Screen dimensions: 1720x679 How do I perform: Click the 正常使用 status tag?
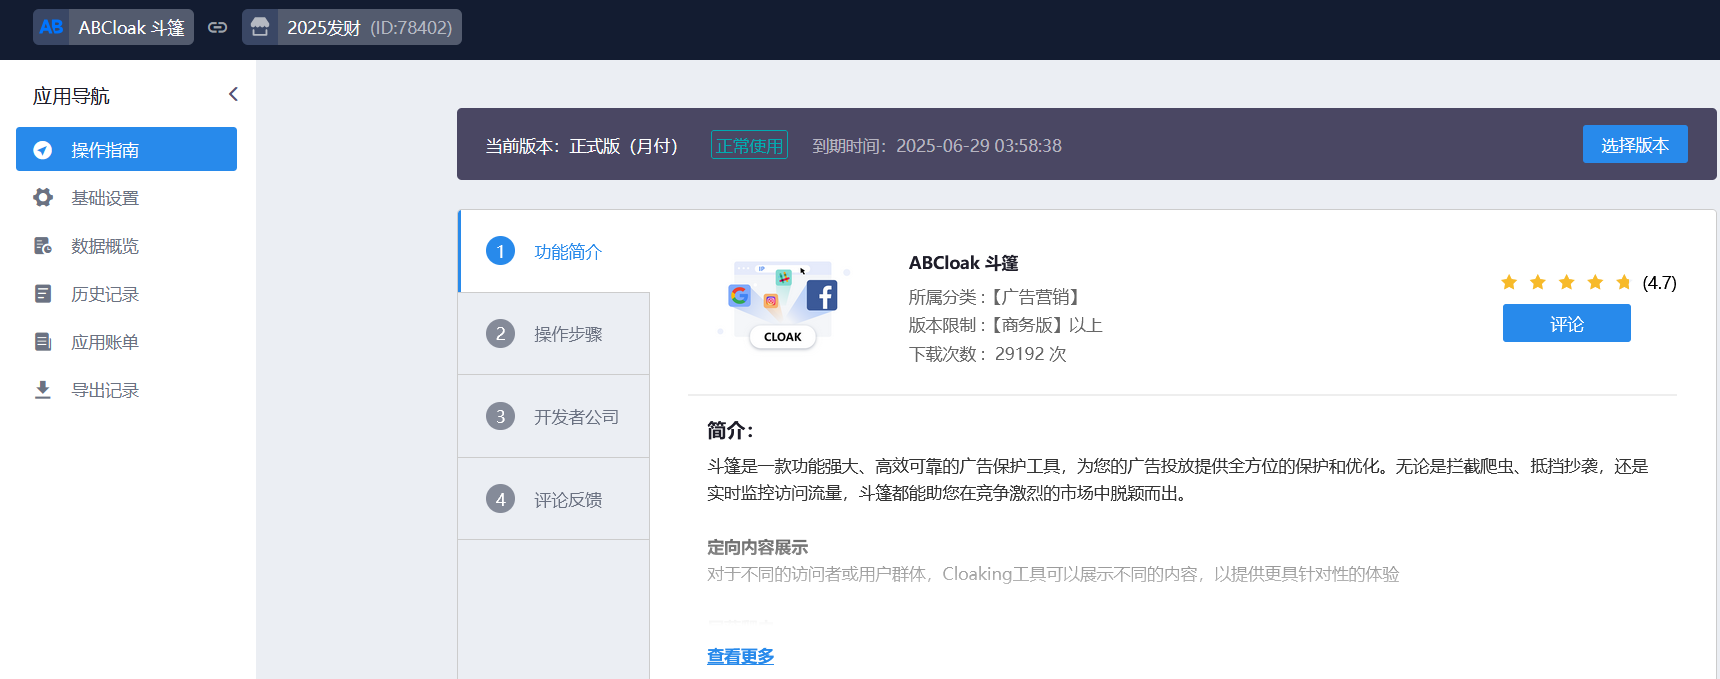tap(749, 145)
